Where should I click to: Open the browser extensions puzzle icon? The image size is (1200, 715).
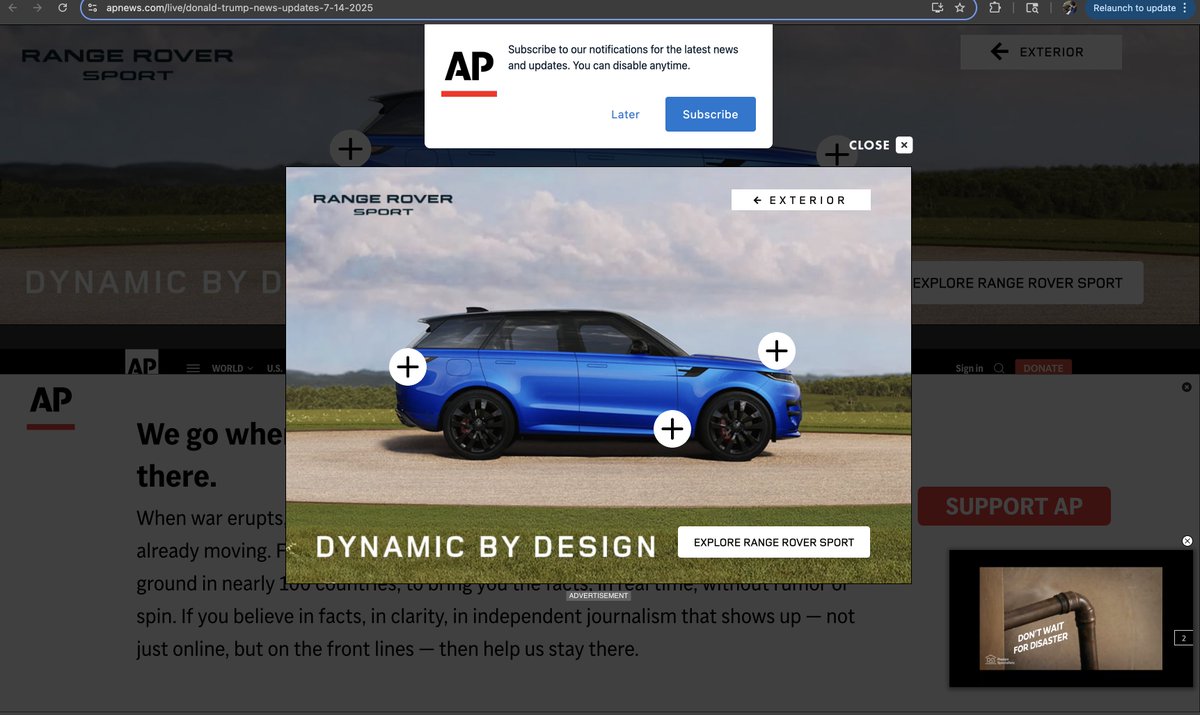pos(995,8)
